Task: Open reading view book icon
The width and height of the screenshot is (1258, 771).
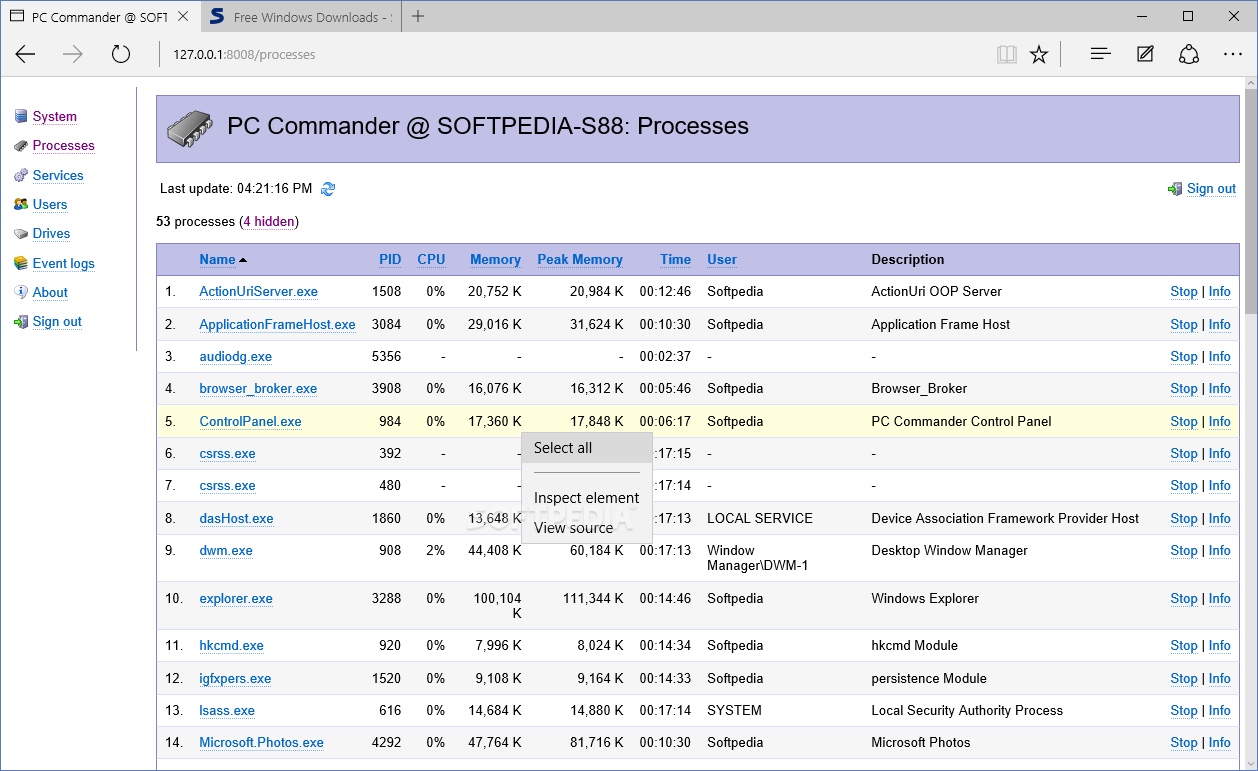Action: click(x=1007, y=54)
